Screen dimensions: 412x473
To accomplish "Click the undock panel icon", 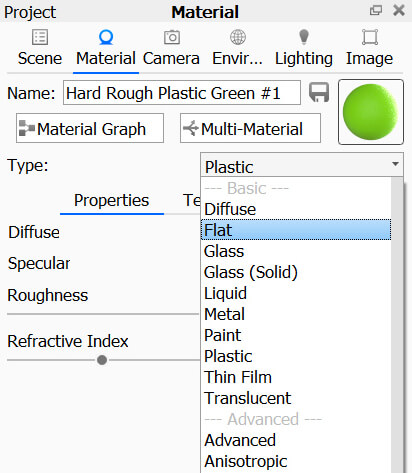I will (x=376, y=11).
